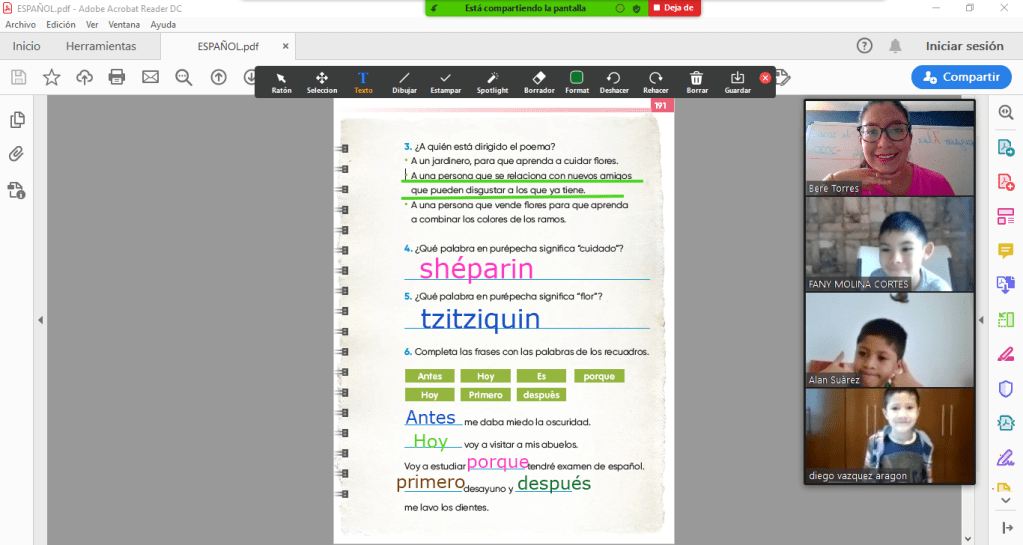The height and width of the screenshot is (545, 1023).
Task: Undo annotation with Deshacer
Action: (614, 81)
